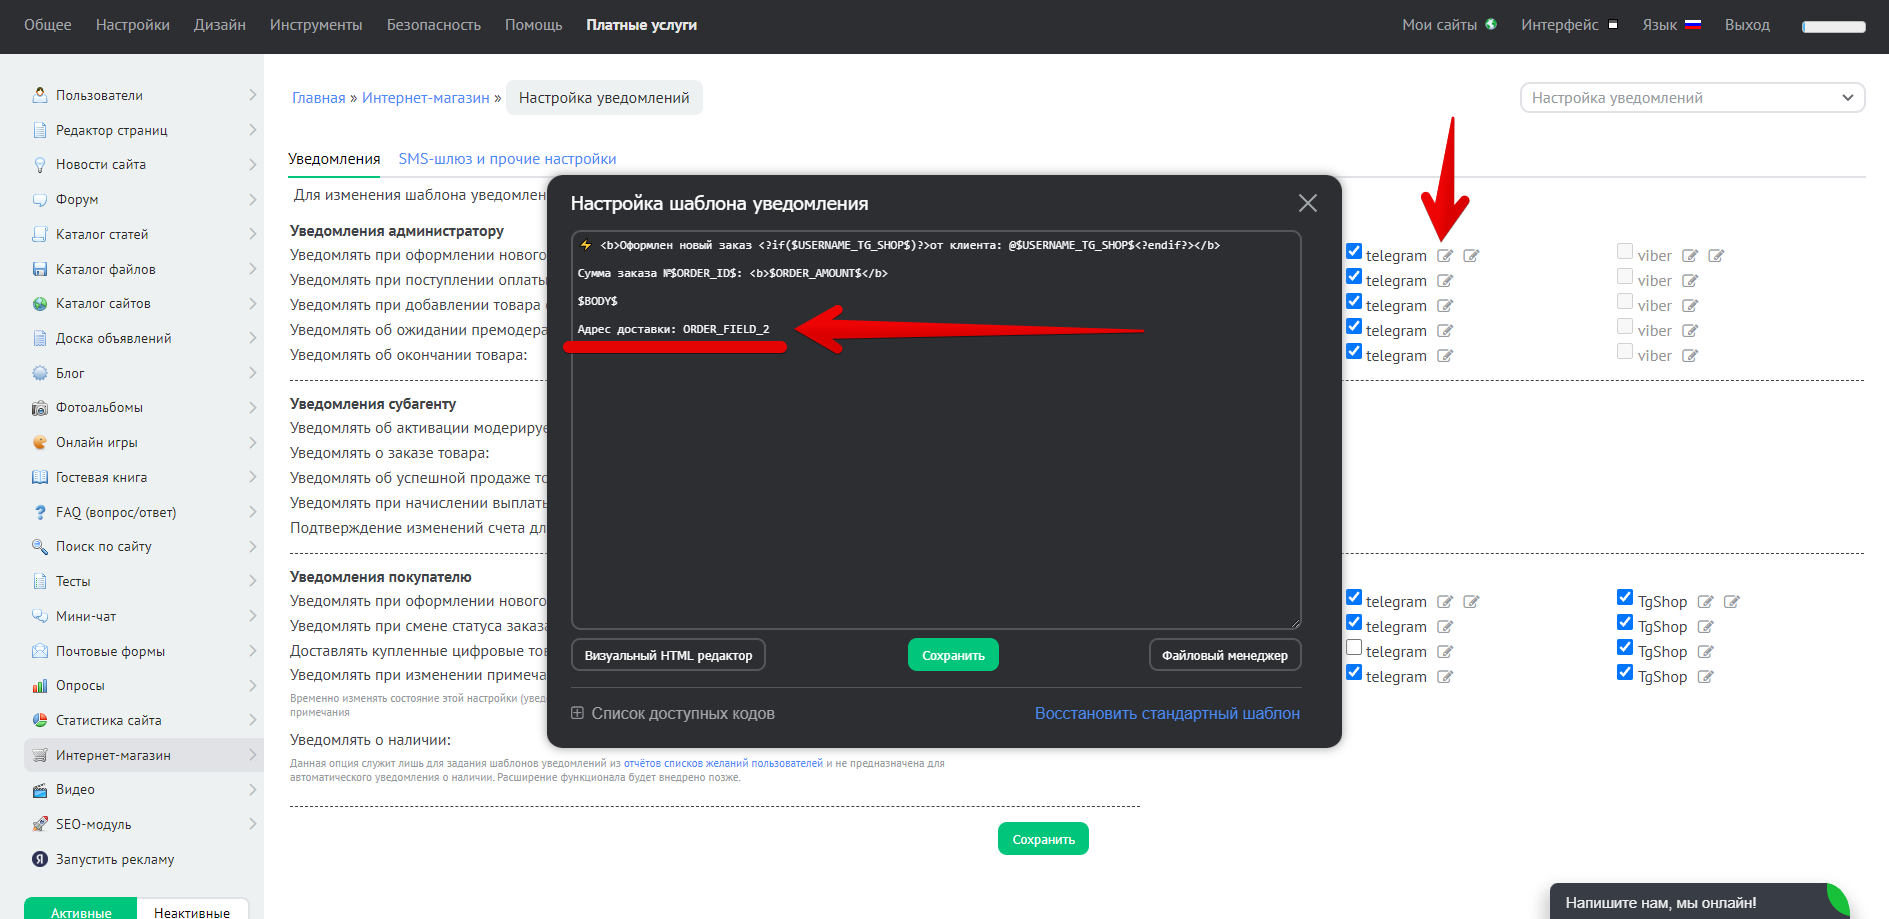
Task: Click the Blog icon in sidebar
Action: point(40,373)
